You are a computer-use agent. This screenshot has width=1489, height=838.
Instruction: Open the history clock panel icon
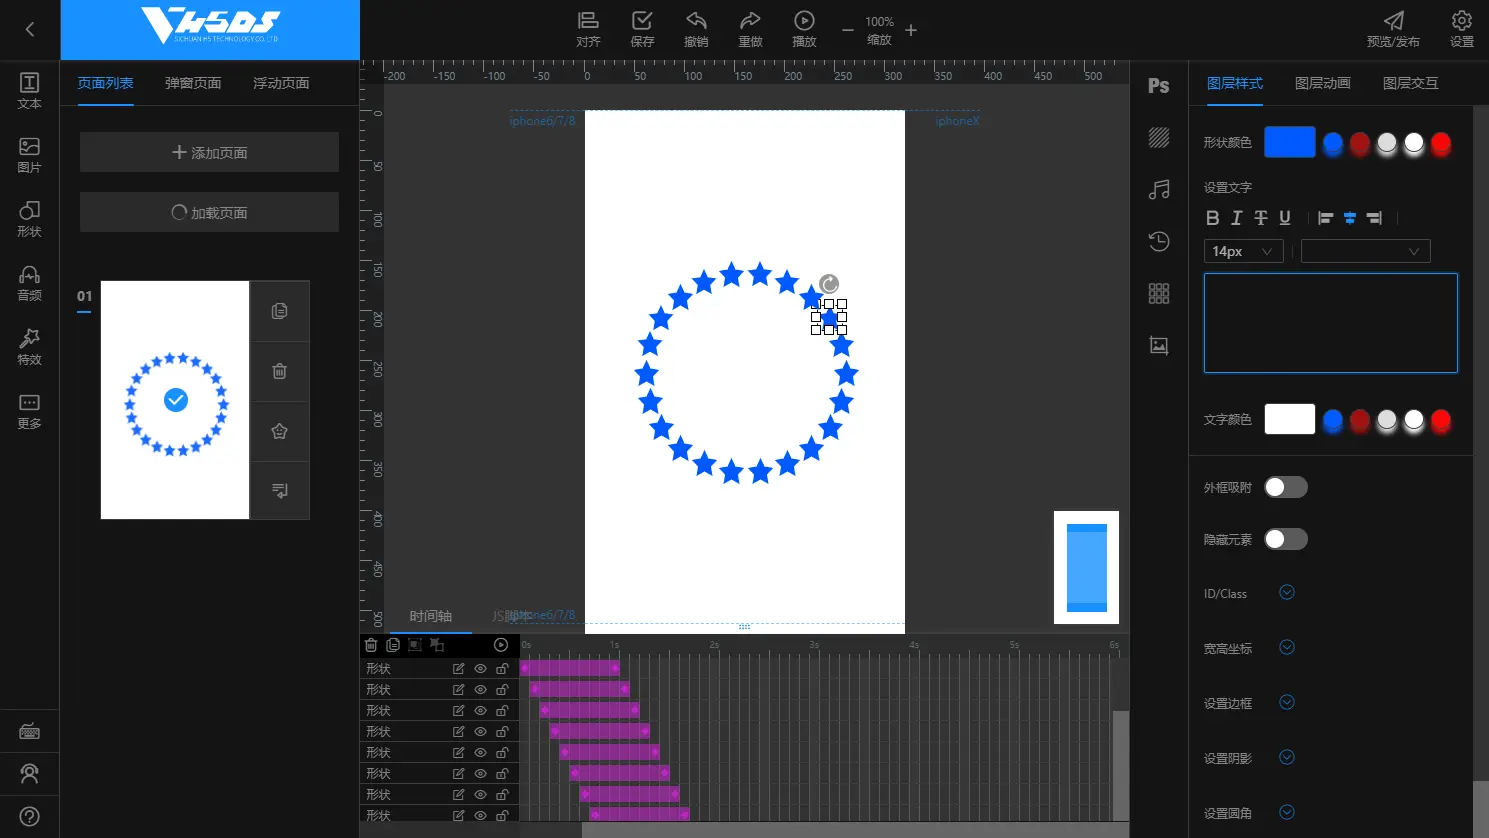(1159, 241)
